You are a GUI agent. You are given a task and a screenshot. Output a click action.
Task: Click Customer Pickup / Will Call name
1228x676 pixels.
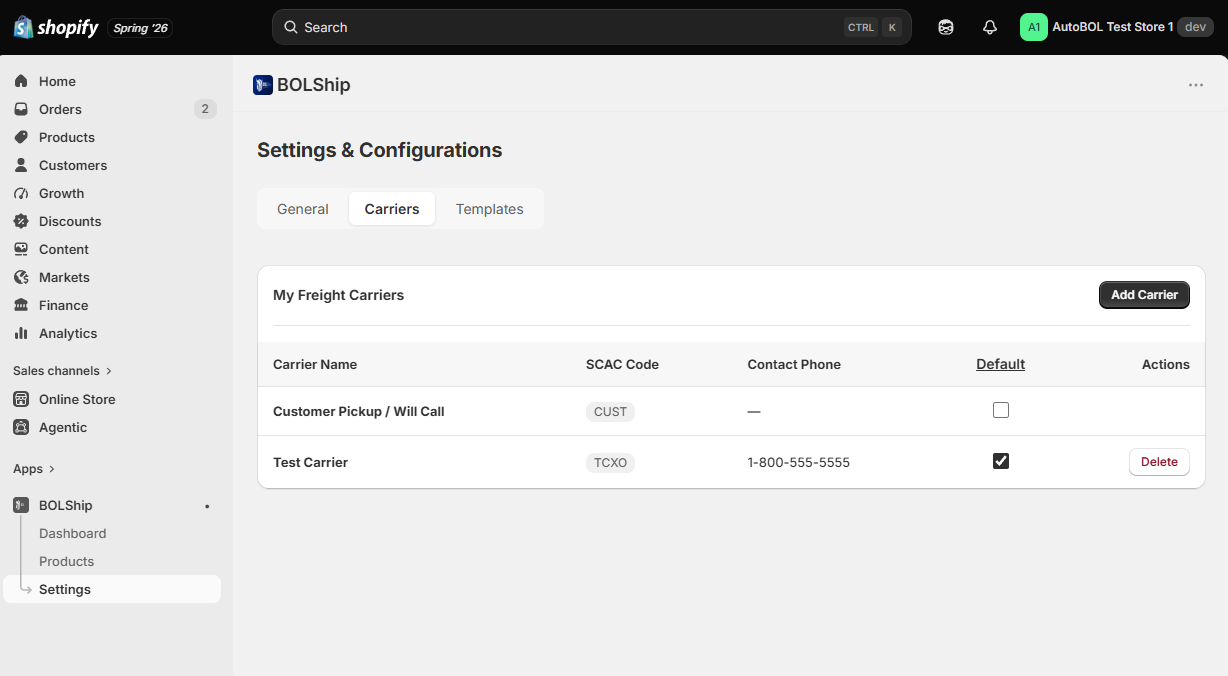click(359, 411)
